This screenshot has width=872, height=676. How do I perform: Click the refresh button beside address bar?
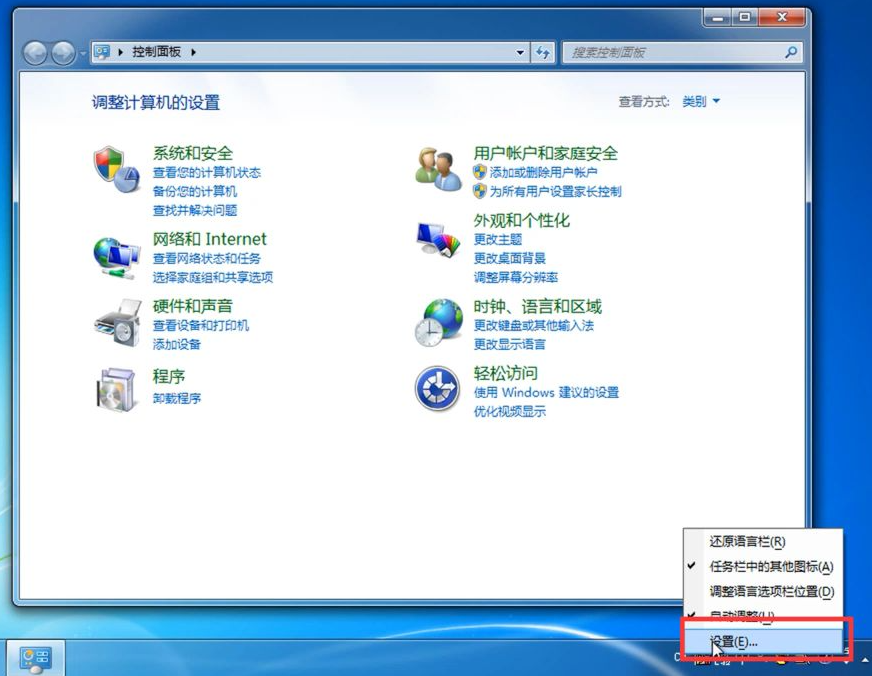541,52
